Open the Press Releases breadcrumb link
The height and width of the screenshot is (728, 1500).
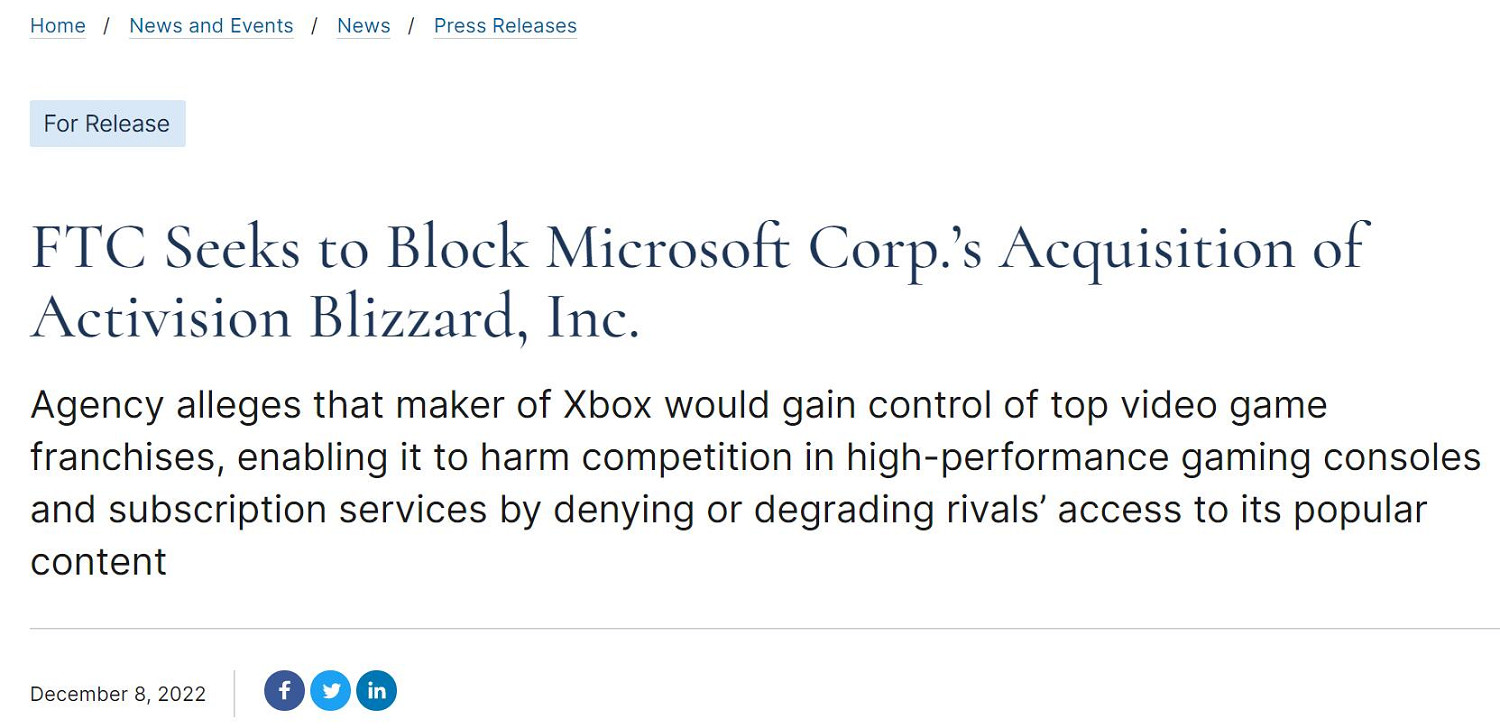click(505, 26)
